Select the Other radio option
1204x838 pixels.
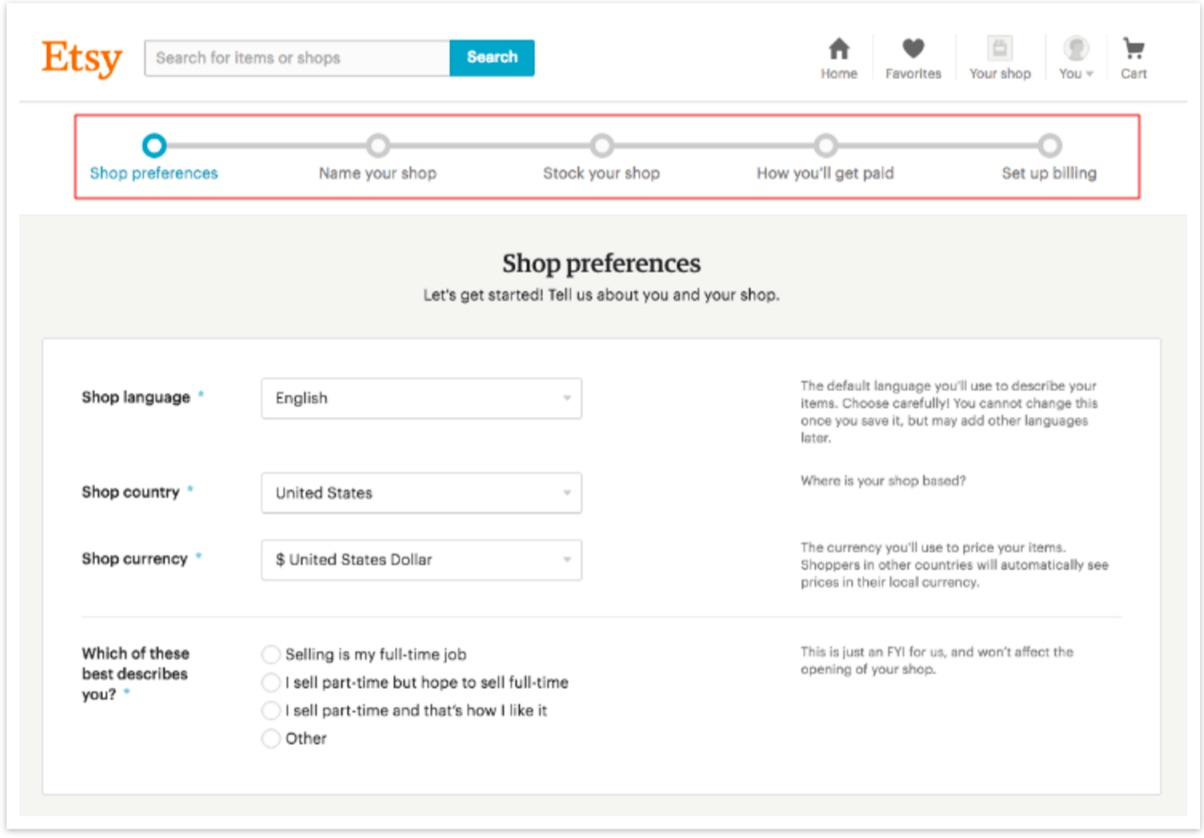(271, 739)
